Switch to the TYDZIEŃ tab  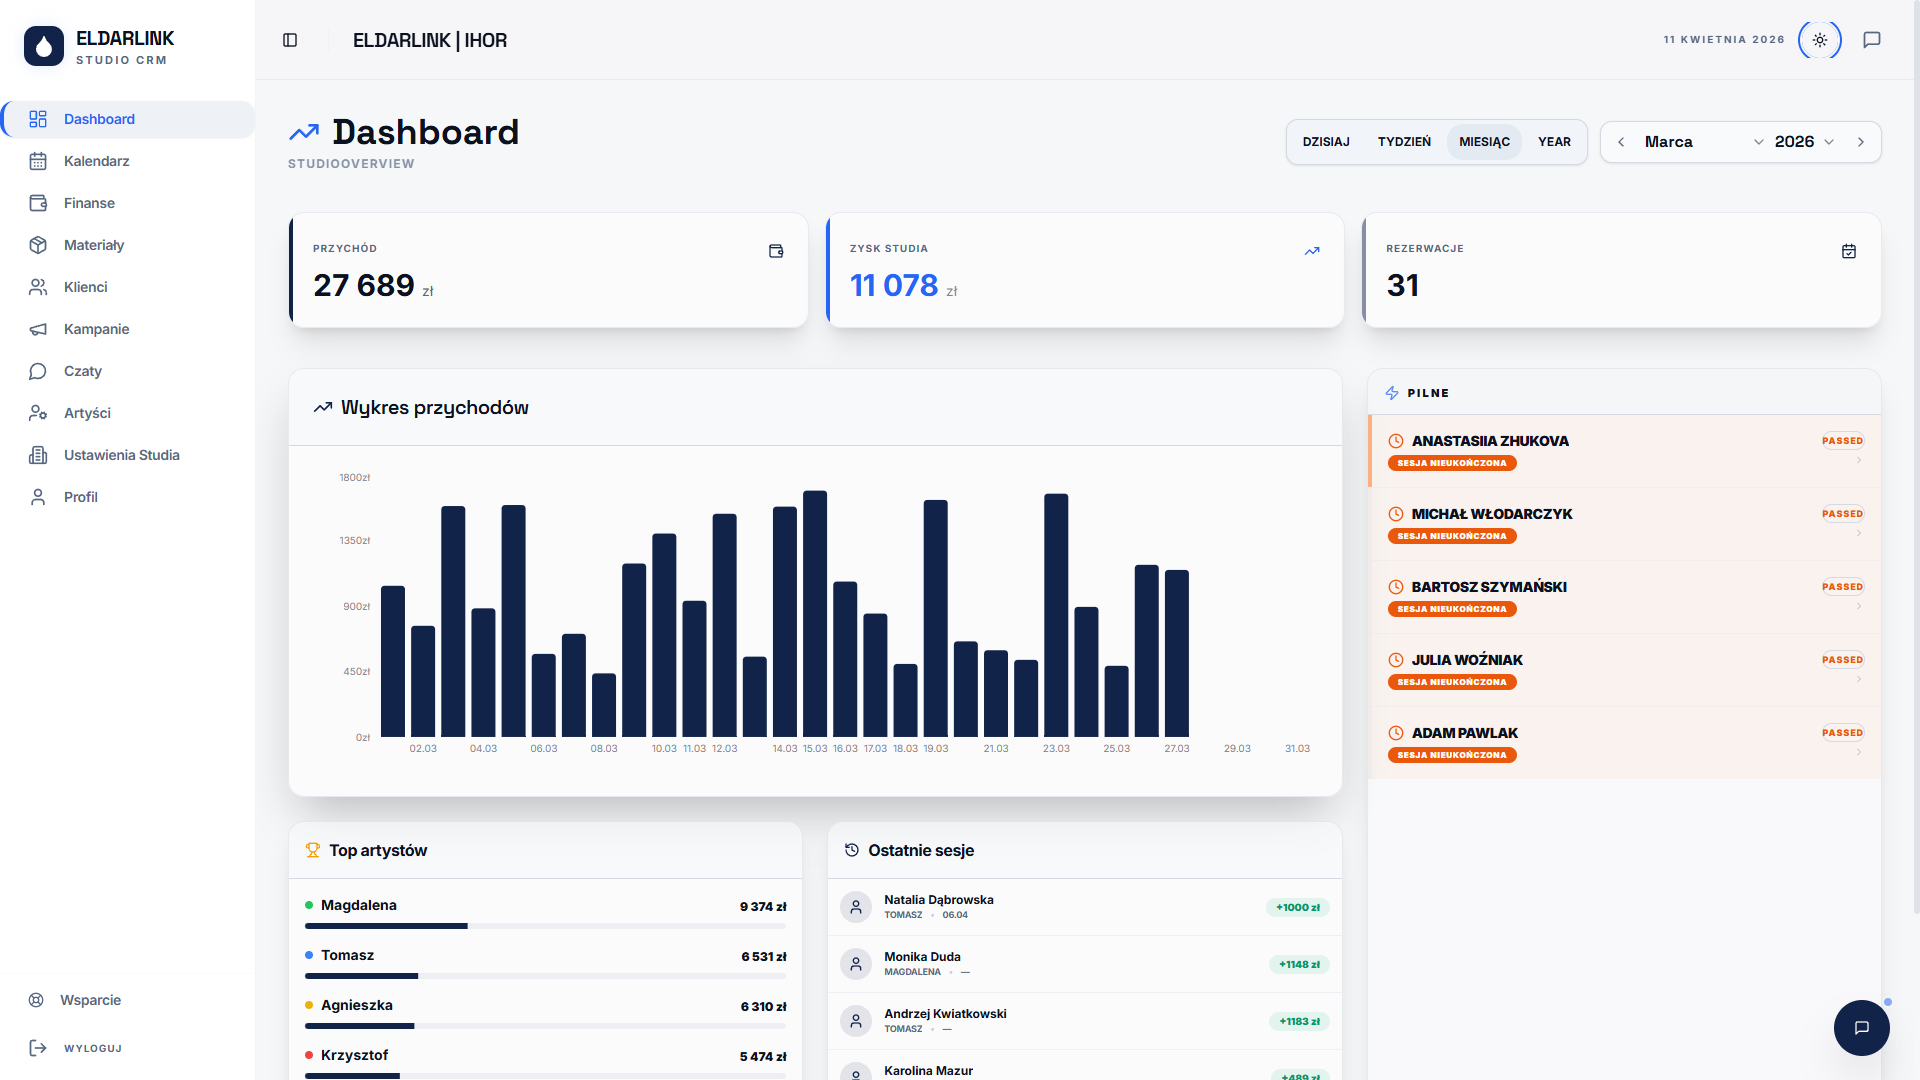coord(1404,142)
